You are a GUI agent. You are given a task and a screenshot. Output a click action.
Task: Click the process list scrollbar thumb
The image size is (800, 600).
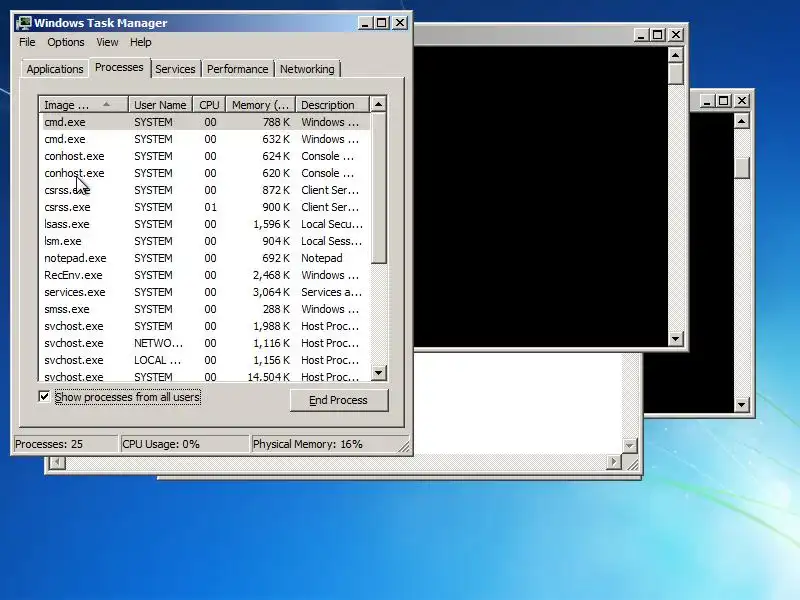click(x=378, y=188)
